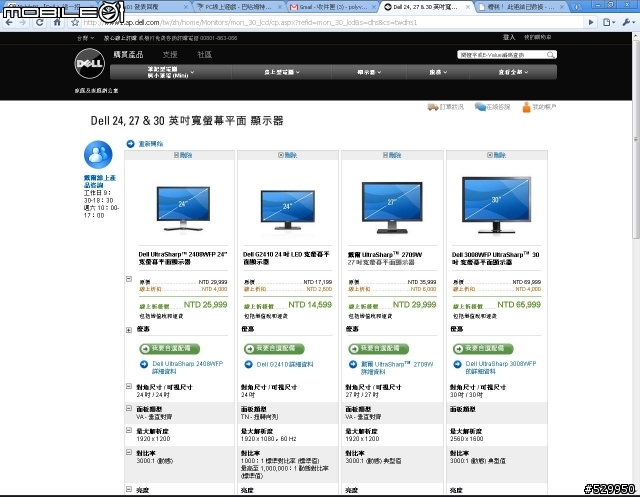This screenshot has height=497, width=640.
Task: Collapse the 最大解析度 resolution row
Action: click(129, 430)
